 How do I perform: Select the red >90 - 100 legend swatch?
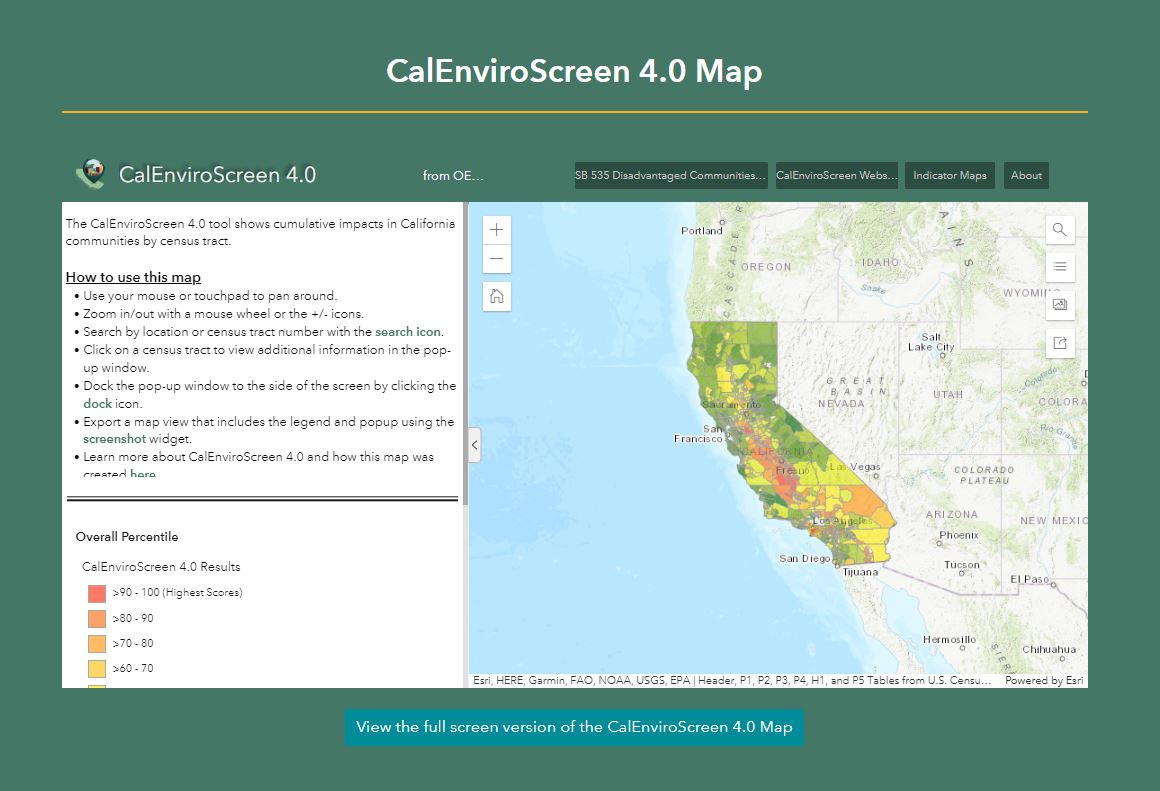tap(97, 593)
